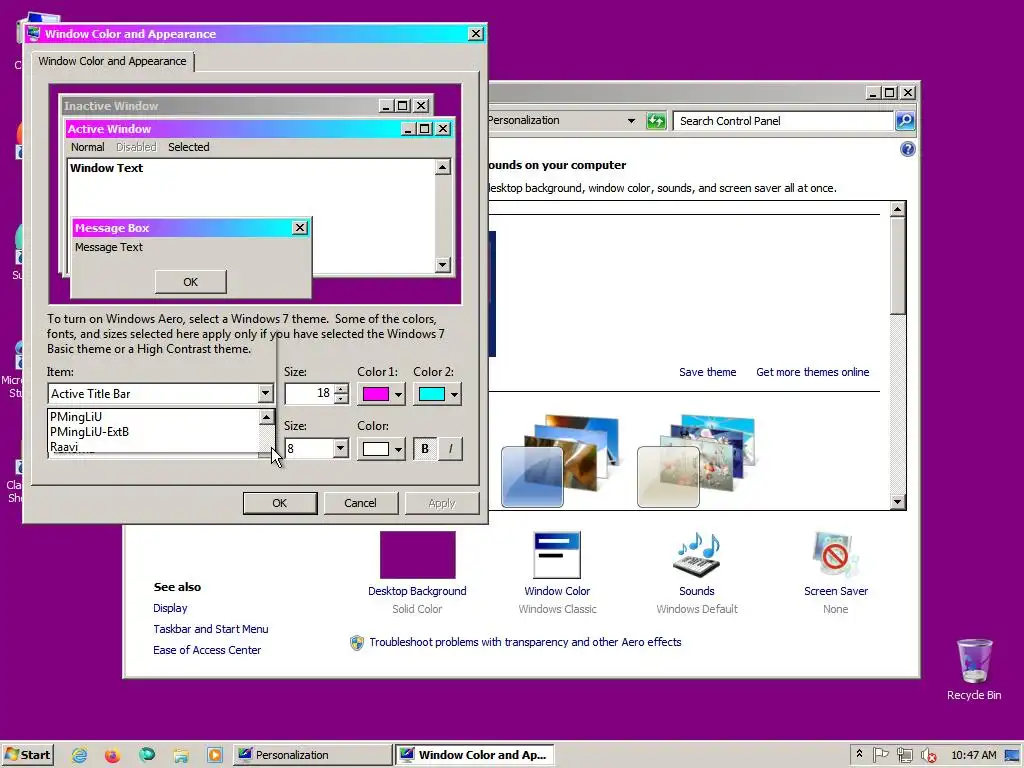Switch to Window Color and Appearance taskbar button

click(x=474, y=755)
